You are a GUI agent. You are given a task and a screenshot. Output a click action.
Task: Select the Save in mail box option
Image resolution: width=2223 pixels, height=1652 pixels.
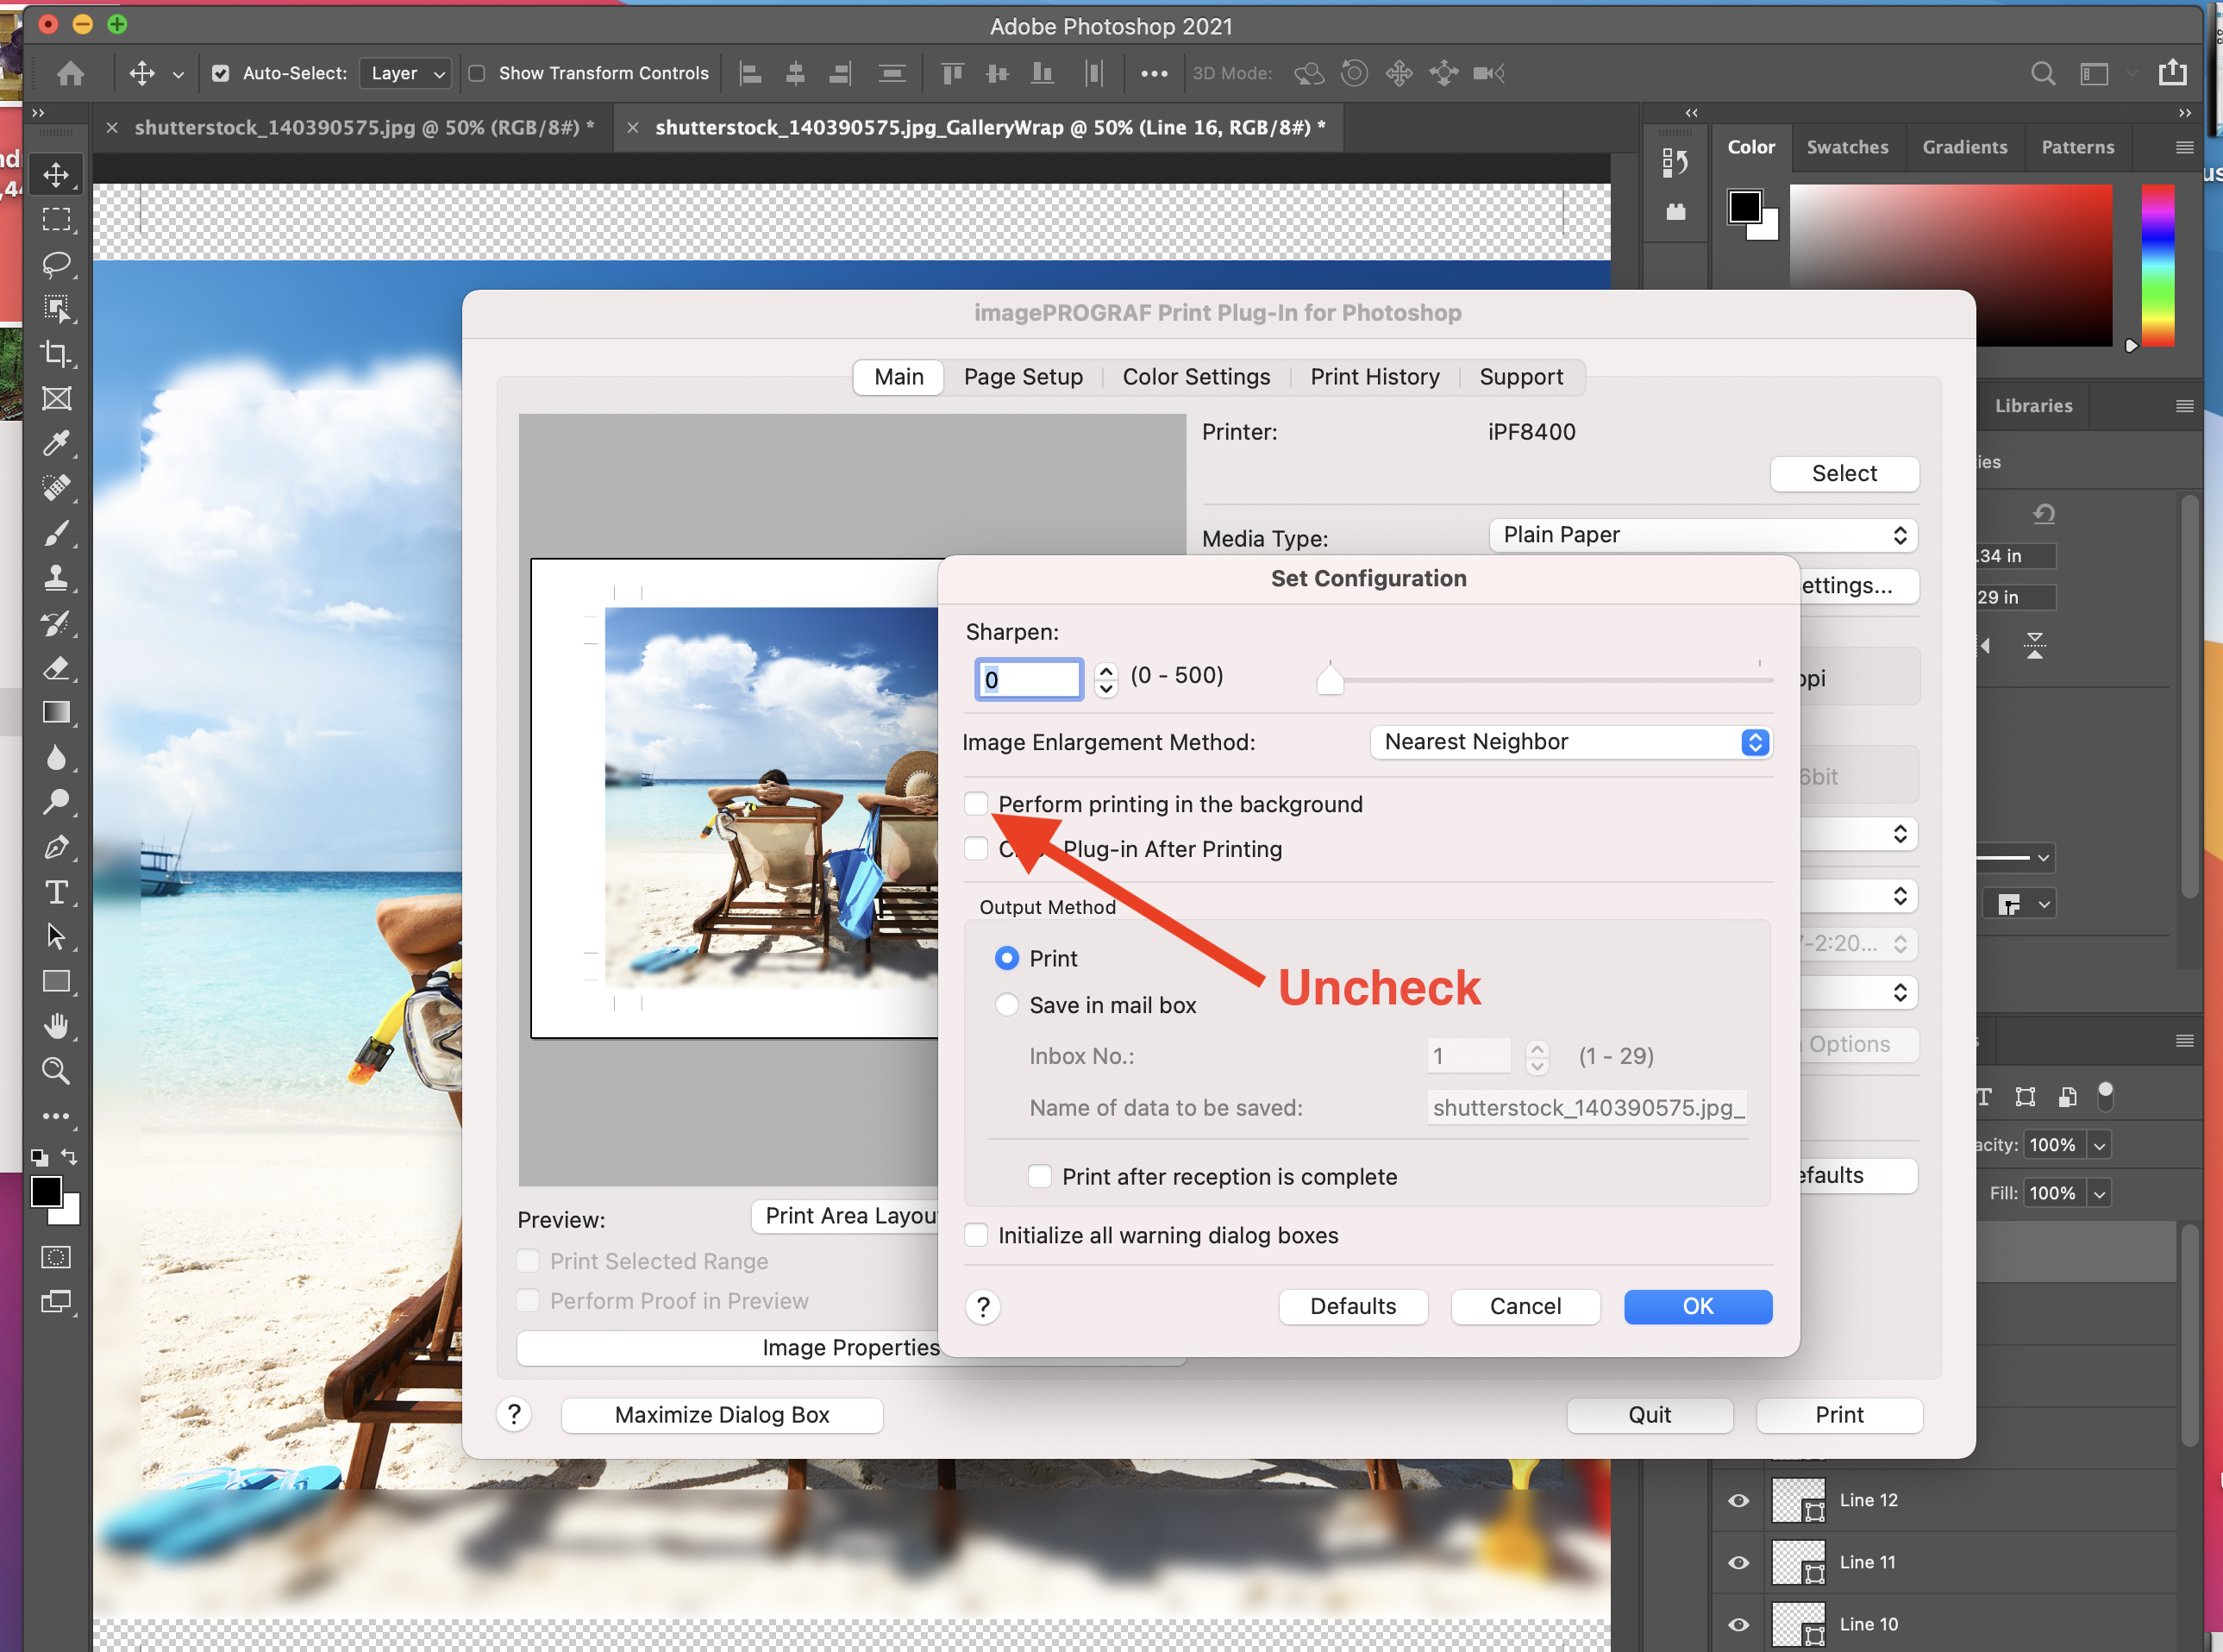(1006, 1005)
